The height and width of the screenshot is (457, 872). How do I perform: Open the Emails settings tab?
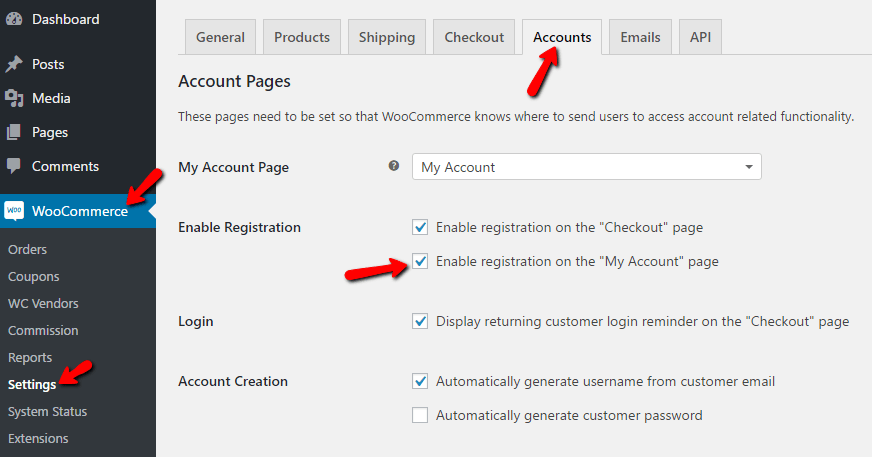[640, 38]
